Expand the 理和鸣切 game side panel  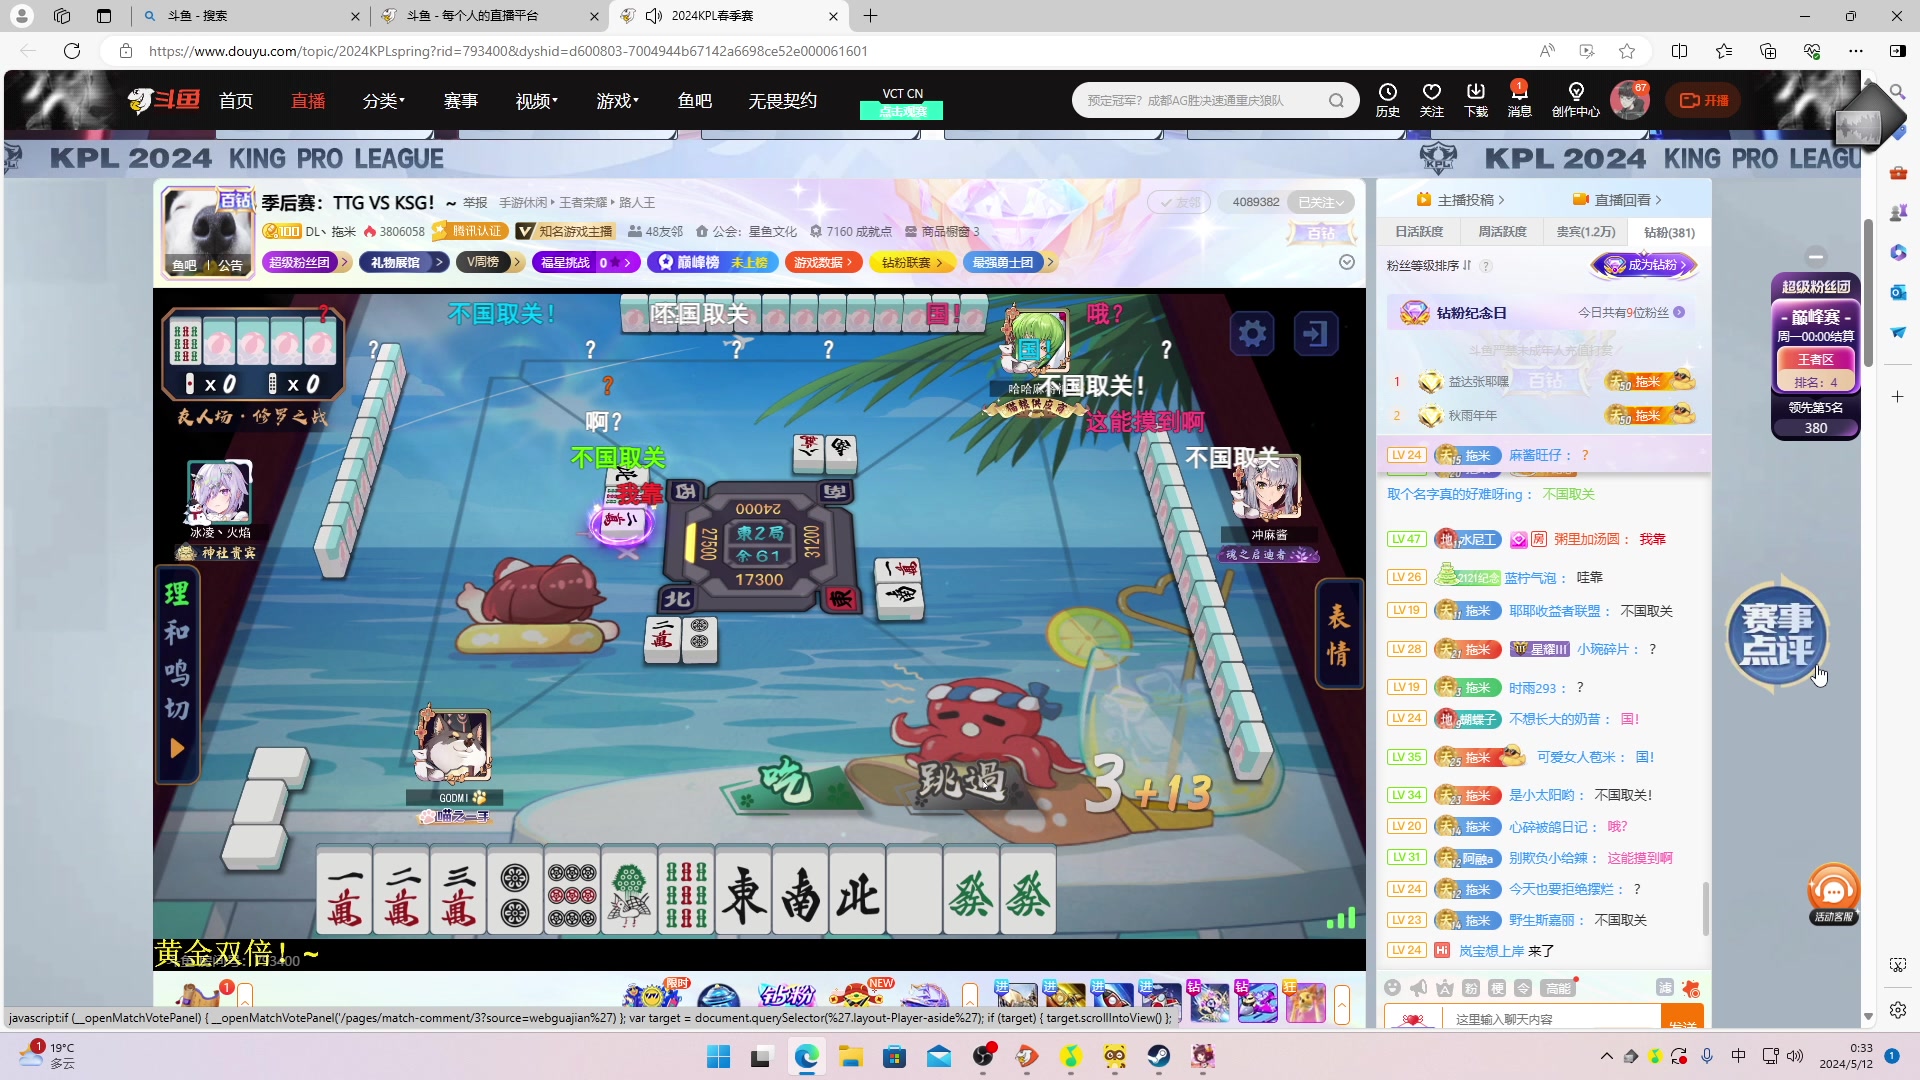coord(177,748)
